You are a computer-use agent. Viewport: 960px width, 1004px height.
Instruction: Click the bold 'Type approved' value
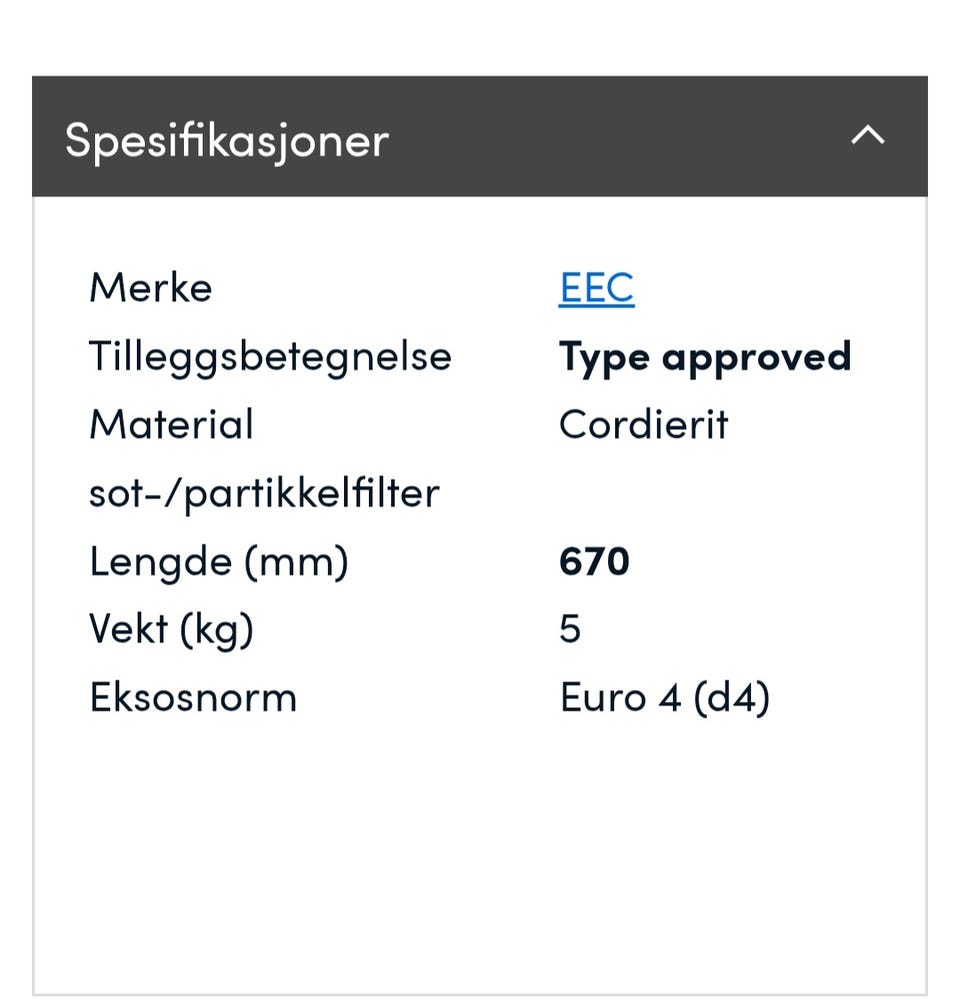[x=704, y=356]
